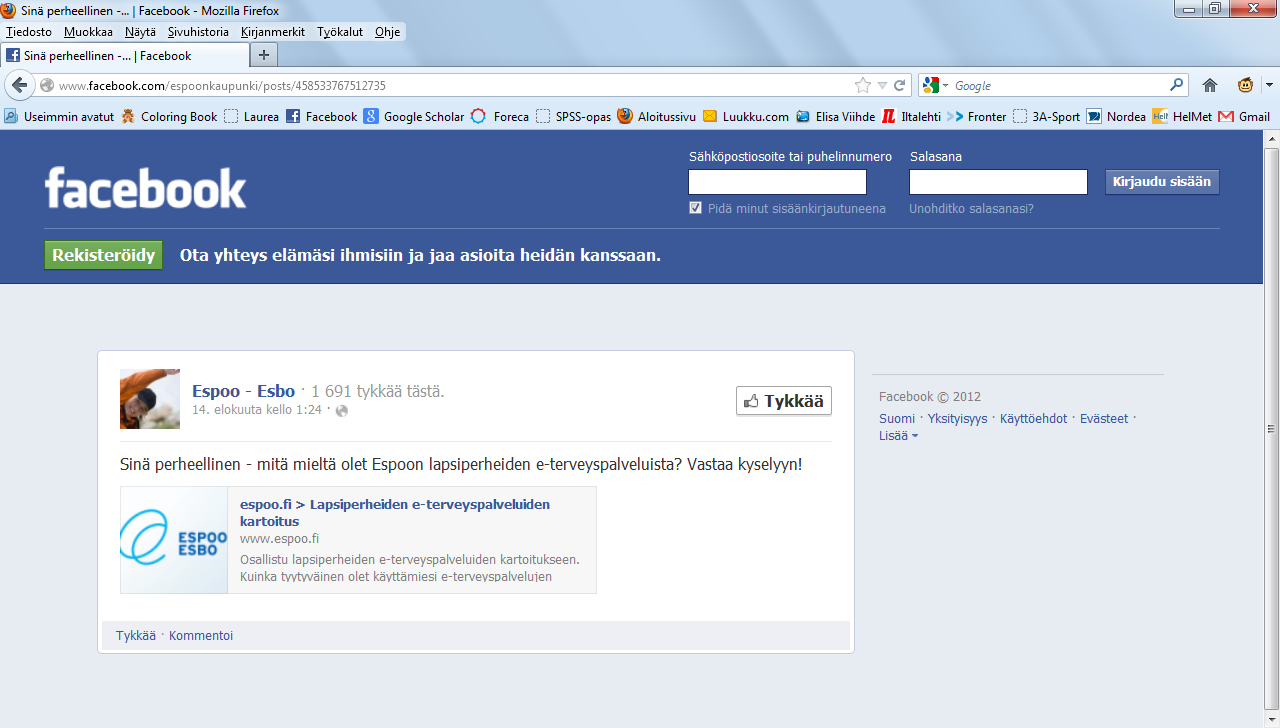Image resolution: width=1280 pixels, height=728 pixels.
Task: Open the Iltalehti bookmark
Action: pos(912,116)
